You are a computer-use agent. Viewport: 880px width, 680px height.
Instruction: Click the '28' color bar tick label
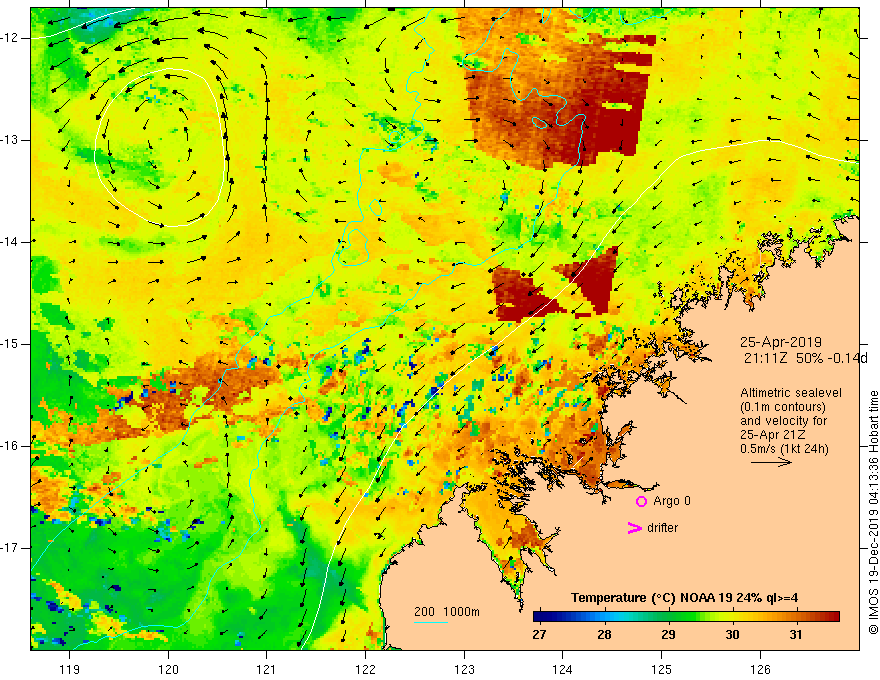pos(604,635)
